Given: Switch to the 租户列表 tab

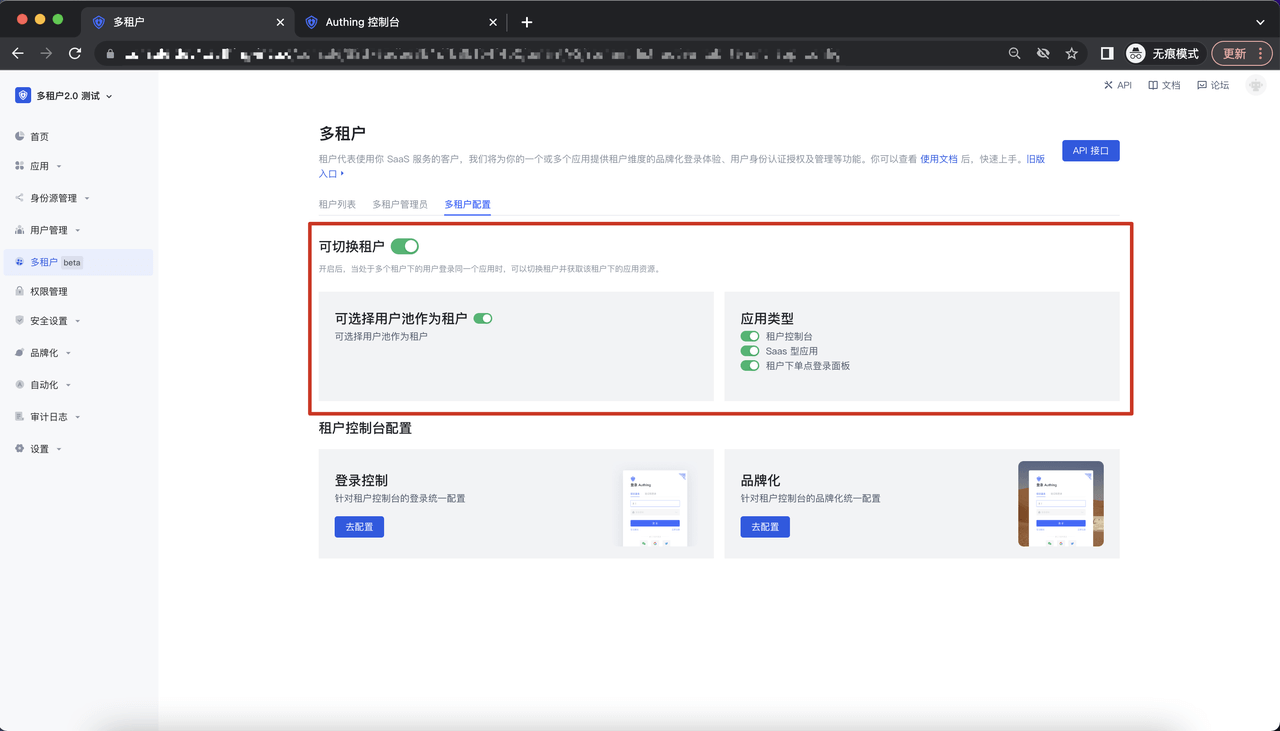Looking at the screenshot, I should pos(337,204).
